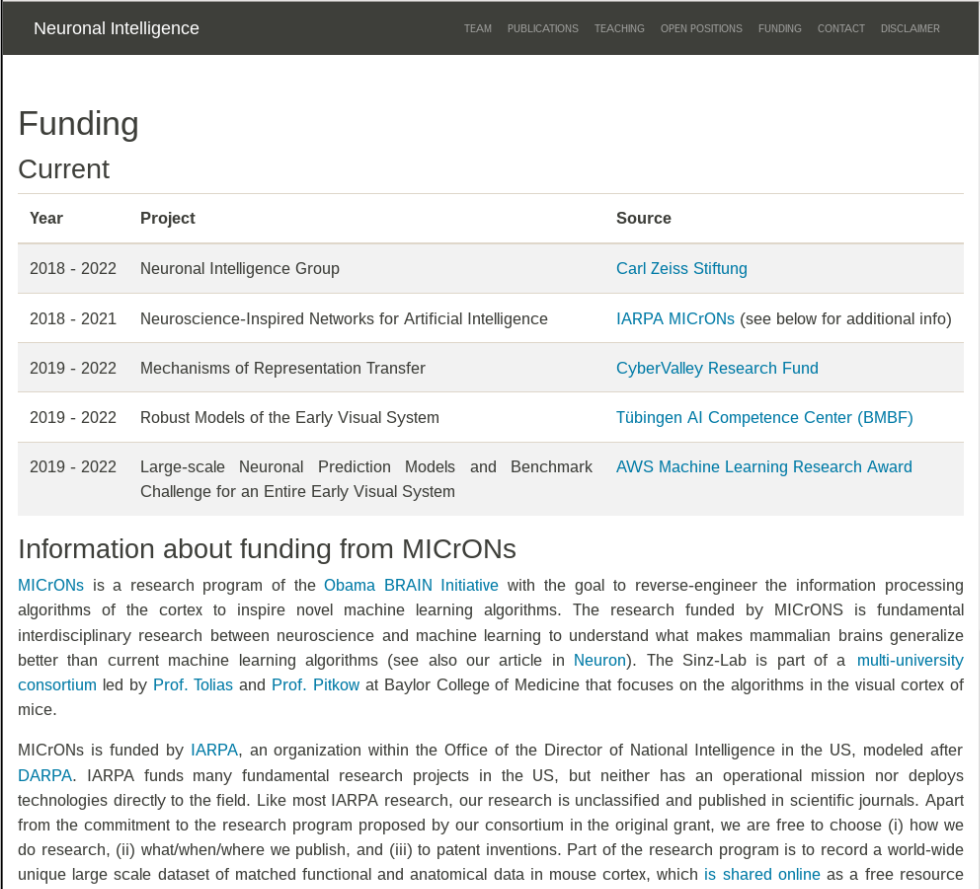980x889 pixels.
Task: Click the year cell beside Large-scale Neuronal Prediction
Action: tap(73, 467)
